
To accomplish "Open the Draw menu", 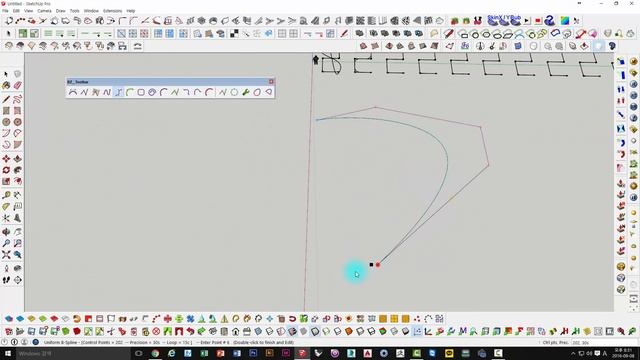I will click(x=60, y=11).
